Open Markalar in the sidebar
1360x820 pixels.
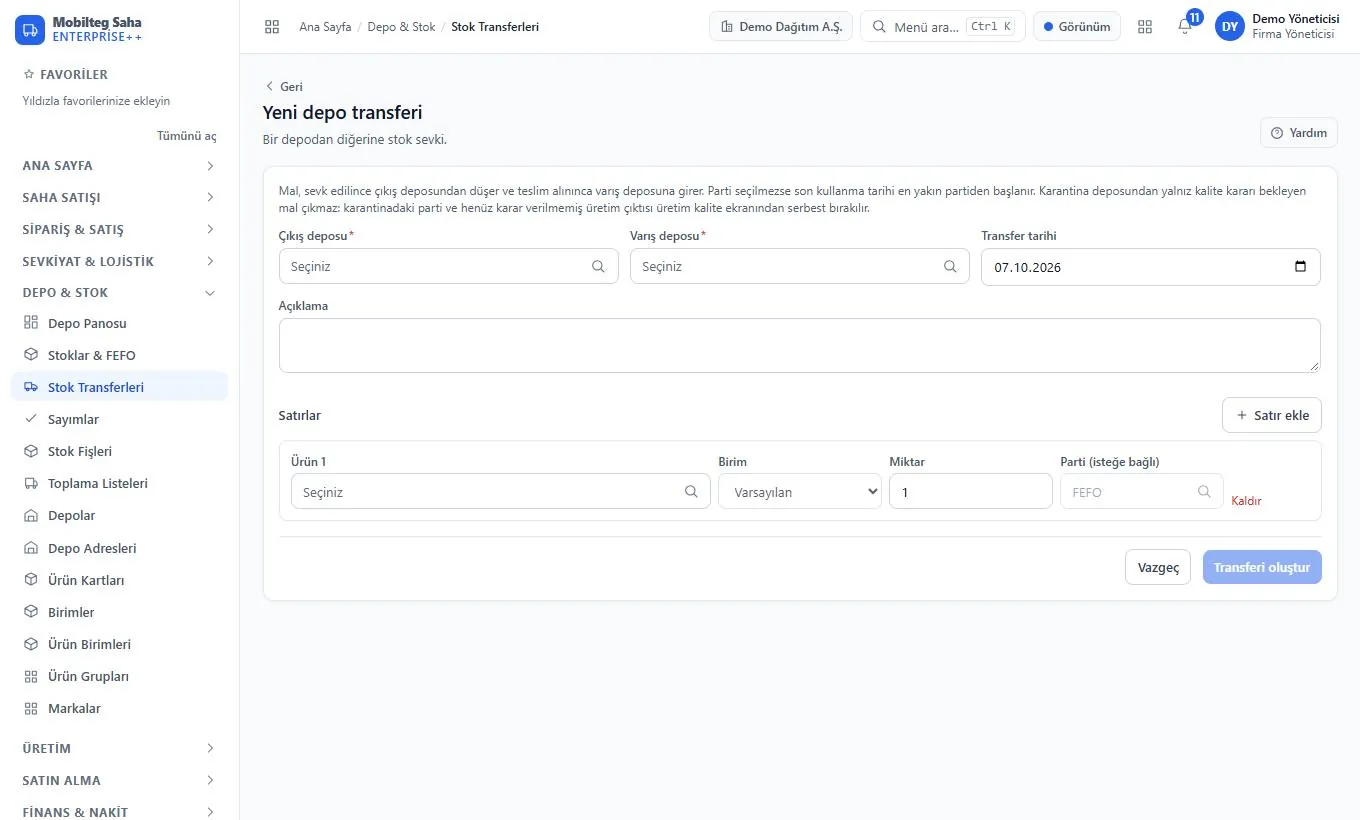coord(119,708)
